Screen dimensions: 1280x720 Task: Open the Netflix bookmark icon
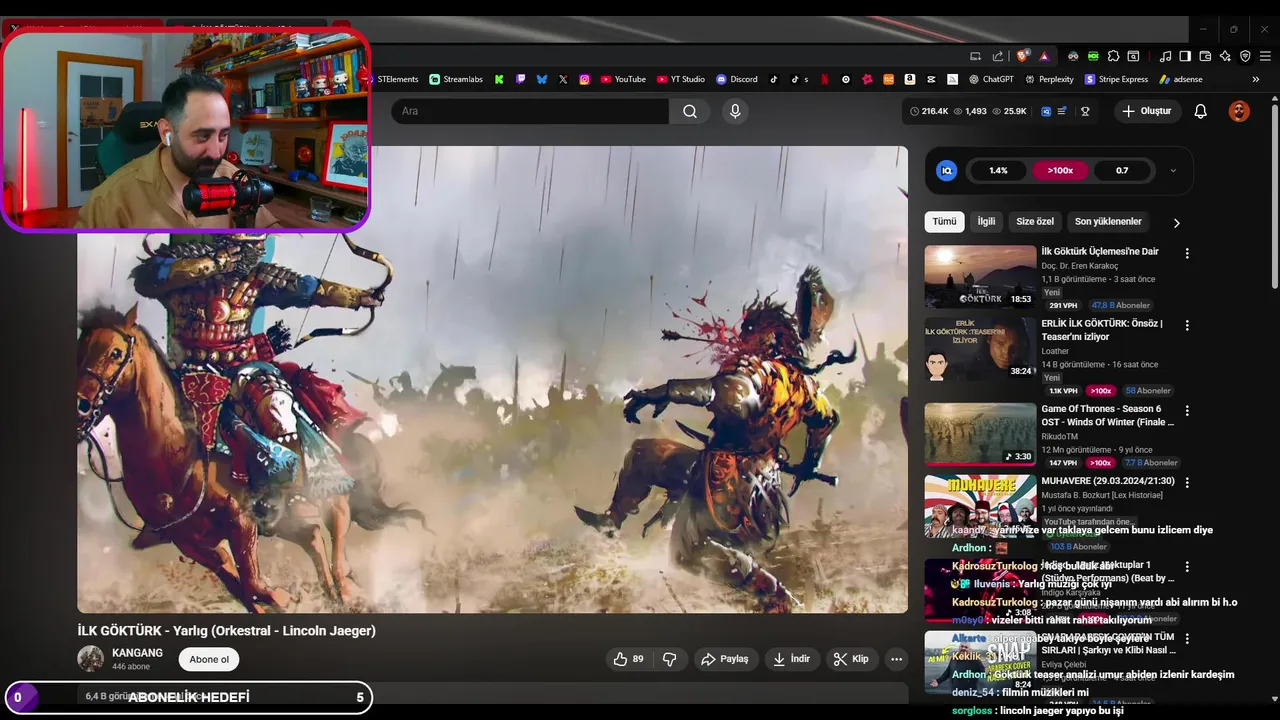click(x=824, y=79)
